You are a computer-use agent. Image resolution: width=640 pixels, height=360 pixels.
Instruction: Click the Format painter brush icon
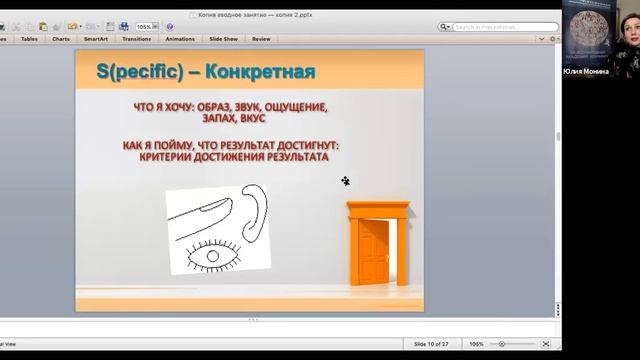[56, 27]
